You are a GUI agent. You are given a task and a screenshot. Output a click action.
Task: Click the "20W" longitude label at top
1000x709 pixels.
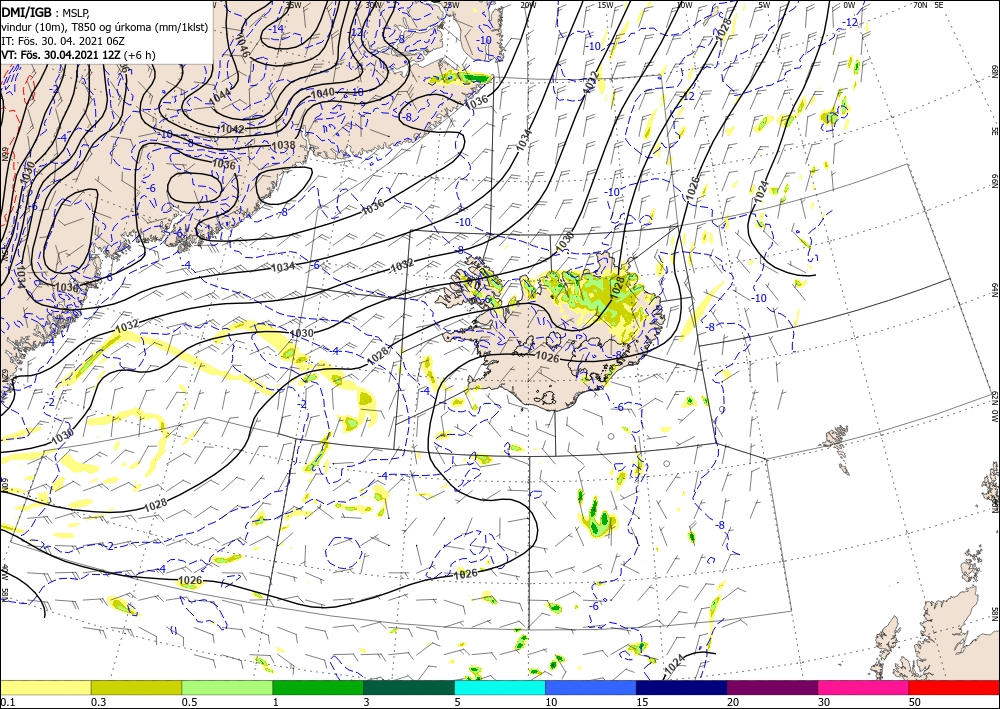click(528, 5)
